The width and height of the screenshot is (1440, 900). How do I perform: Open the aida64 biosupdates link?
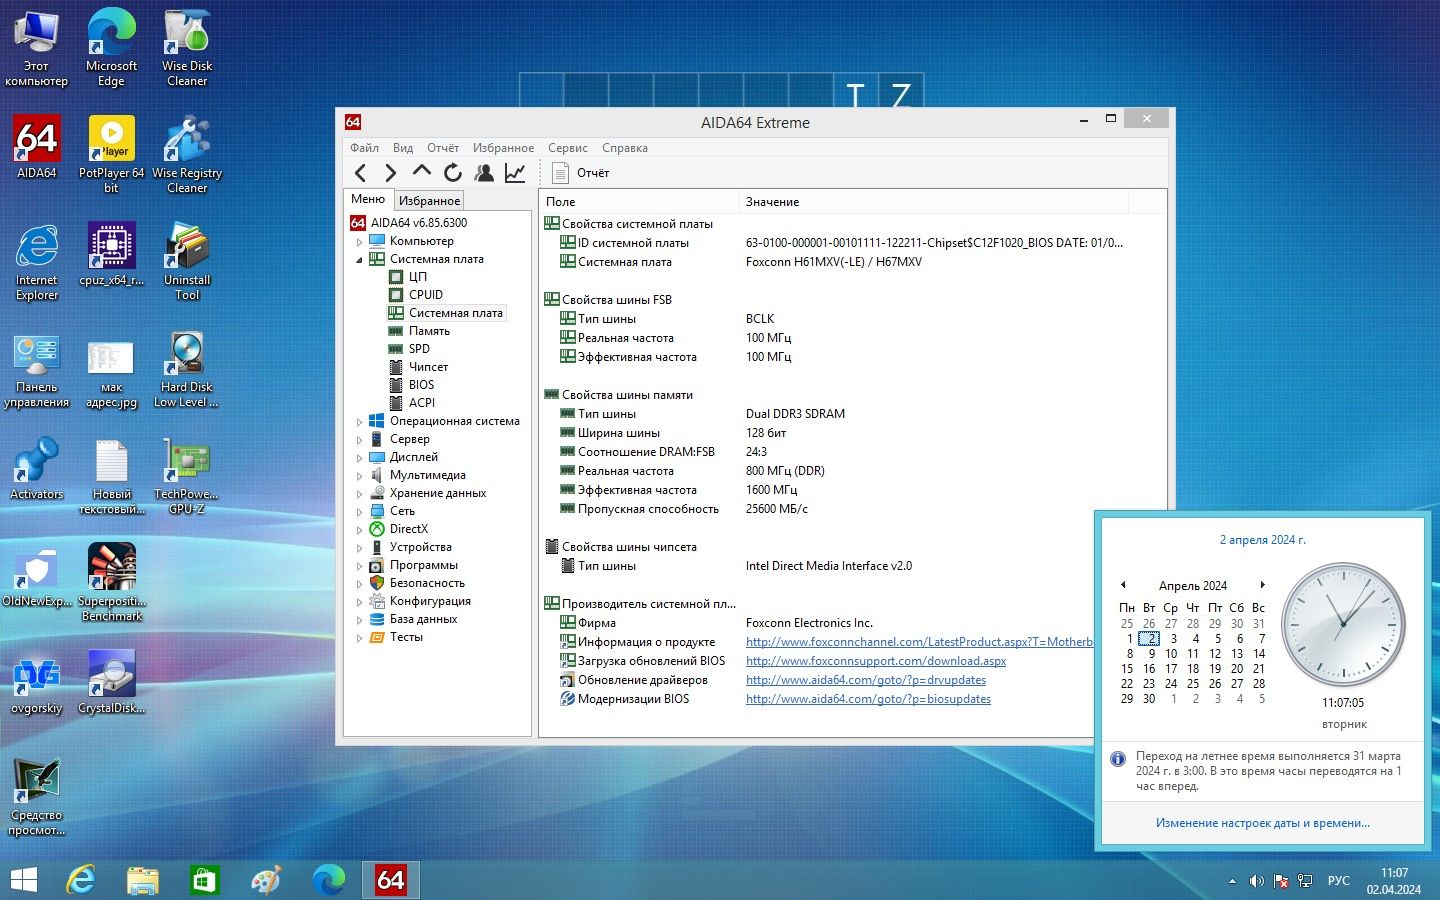pyautogui.click(x=868, y=699)
